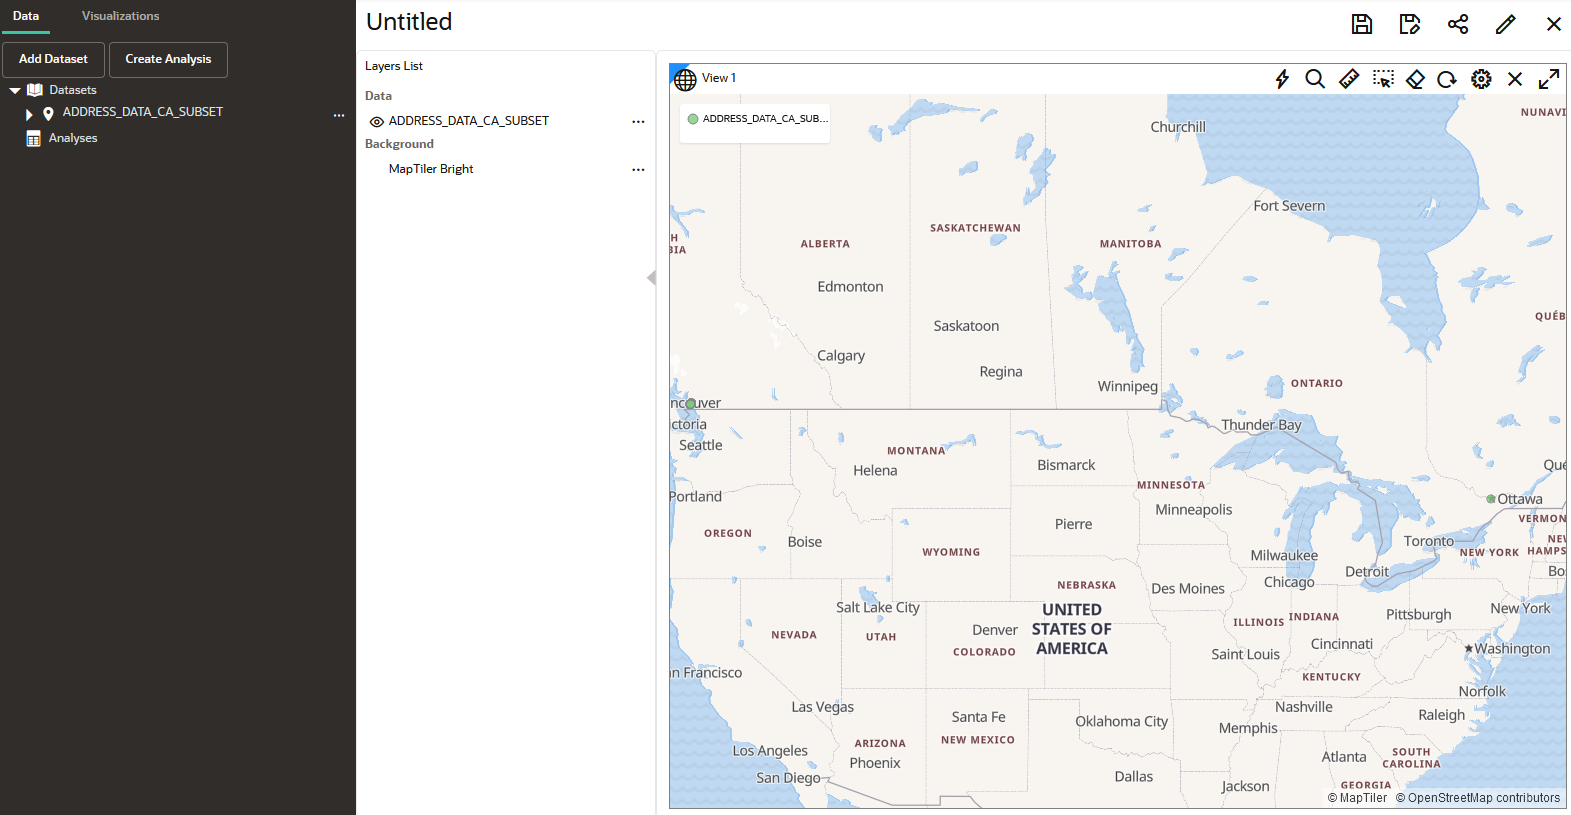Click the Save As icon
Screen dimensions: 1571x815
pos(1410,24)
